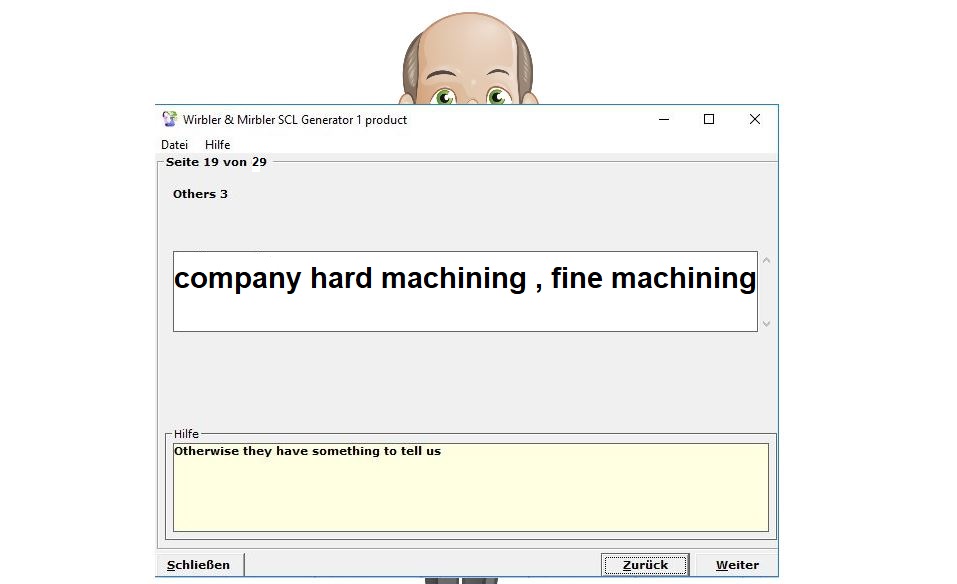Viewport: 957px width, 584px height.
Task: Click the 'Seite 19 von 29' page label
Action: pos(216,162)
